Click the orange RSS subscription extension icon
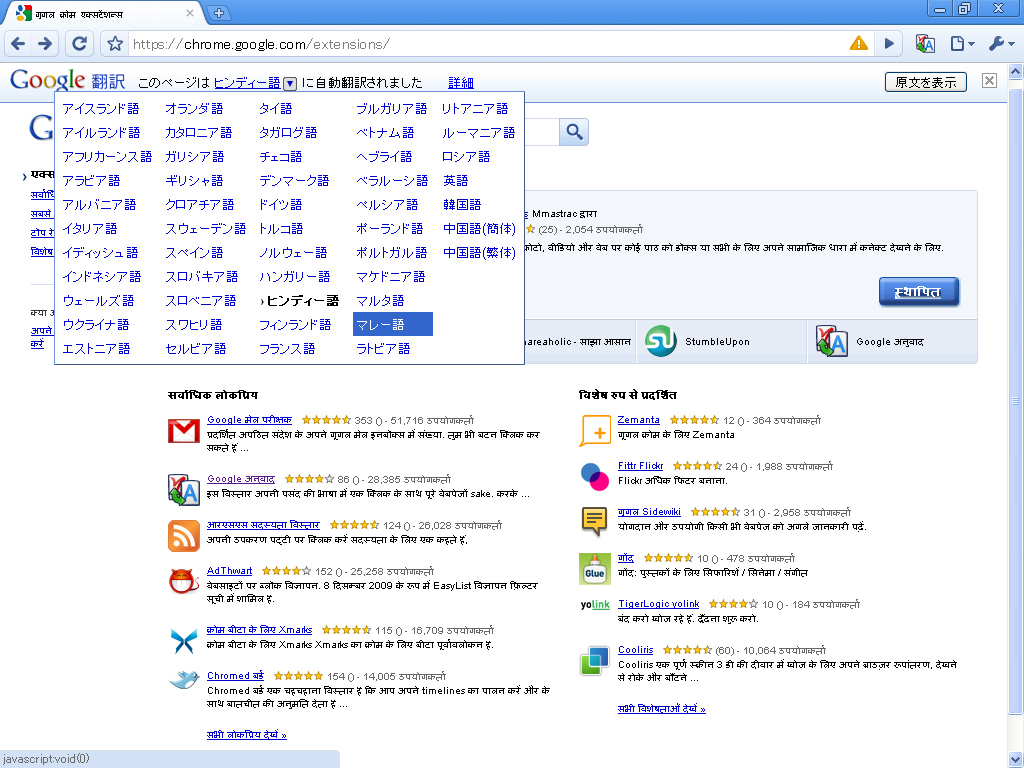This screenshot has width=1024, height=768. point(184,536)
